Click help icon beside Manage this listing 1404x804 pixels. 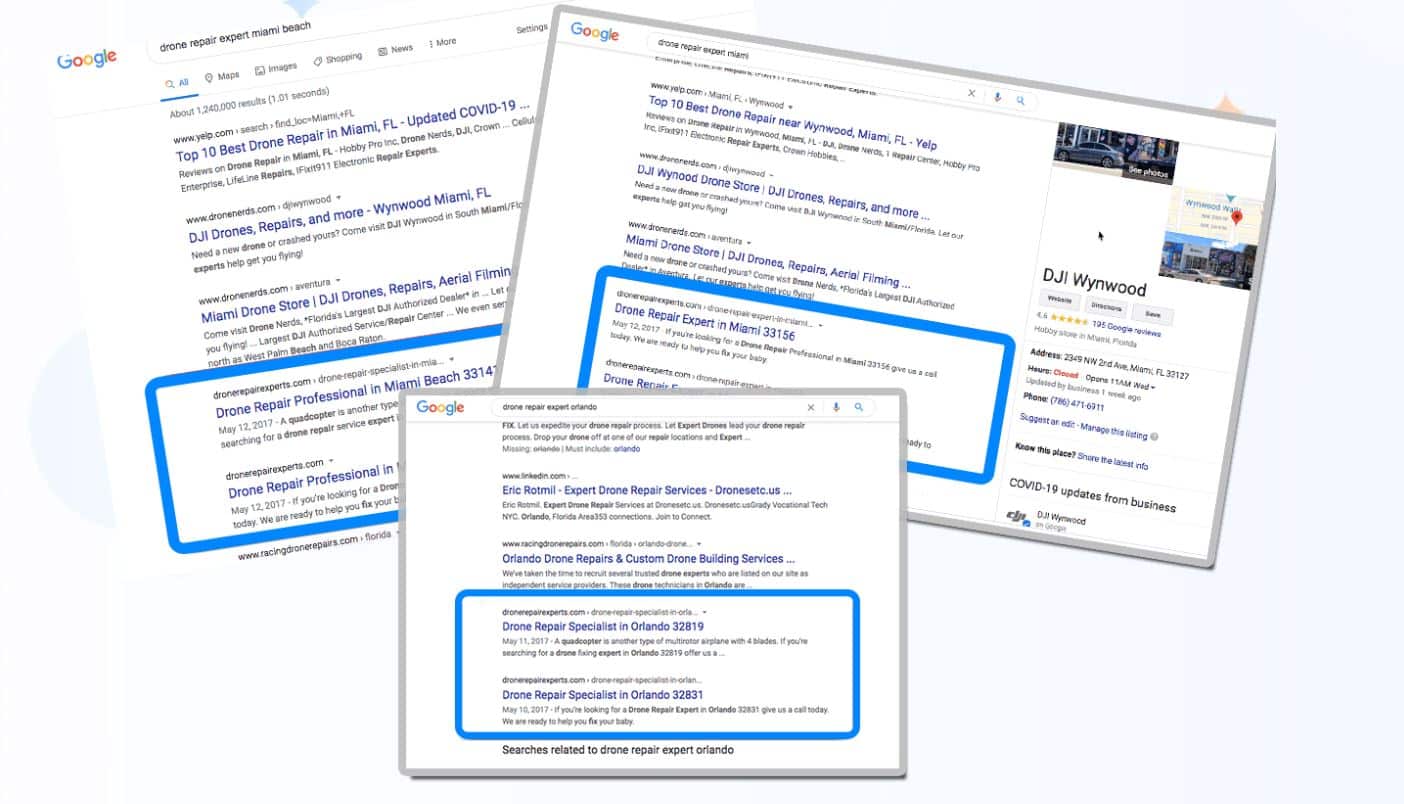1154,436
